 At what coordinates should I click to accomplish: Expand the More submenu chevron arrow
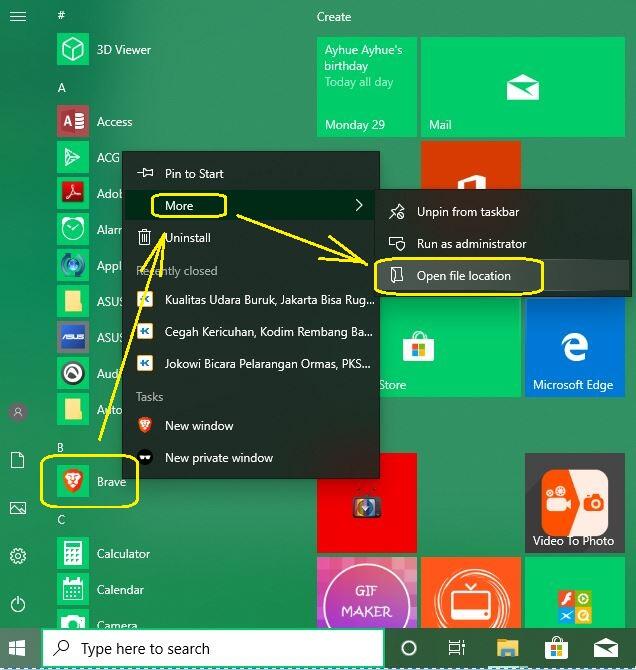point(359,206)
